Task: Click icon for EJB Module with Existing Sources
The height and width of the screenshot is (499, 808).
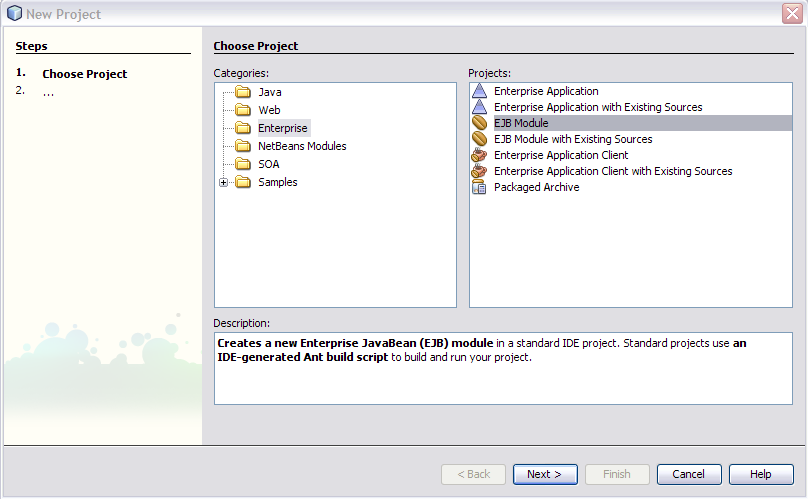Action: [x=479, y=139]
